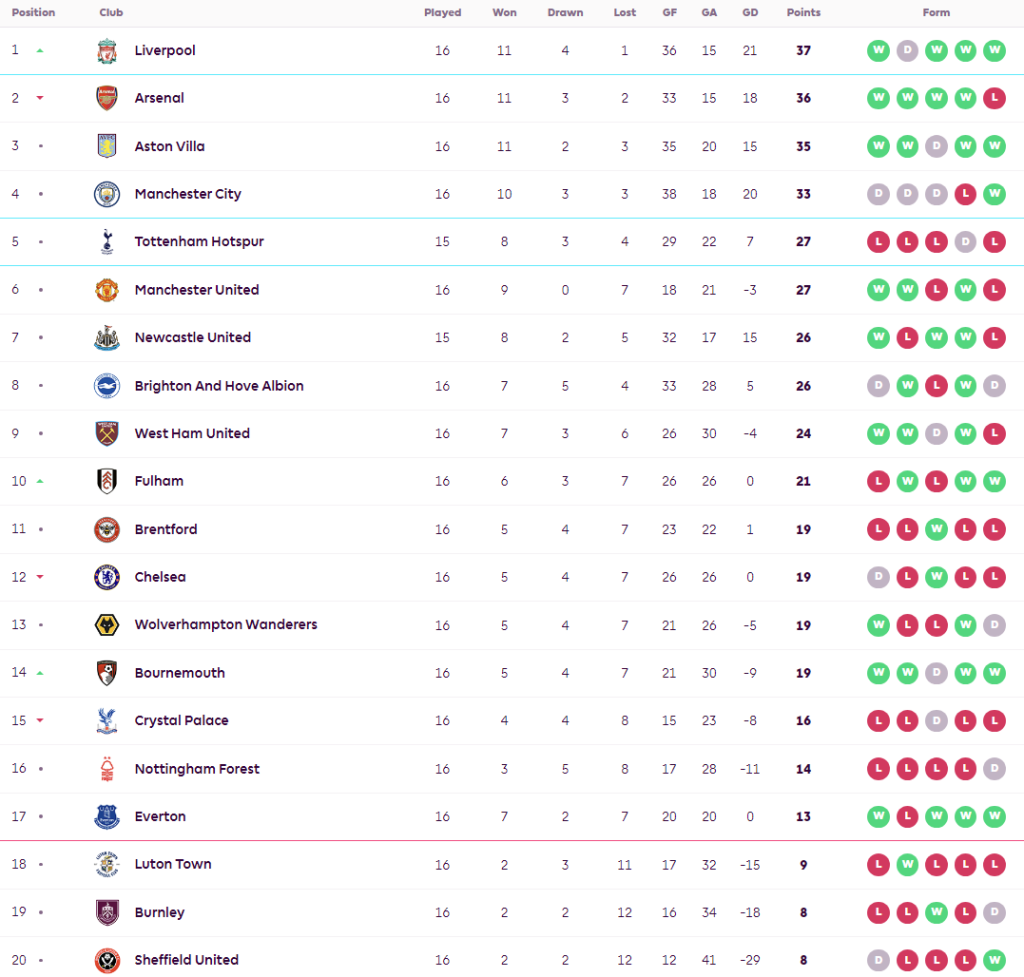Click the Chelsea club crest
This screenshot has height=977, width=1024.
[x=107, y=577]
